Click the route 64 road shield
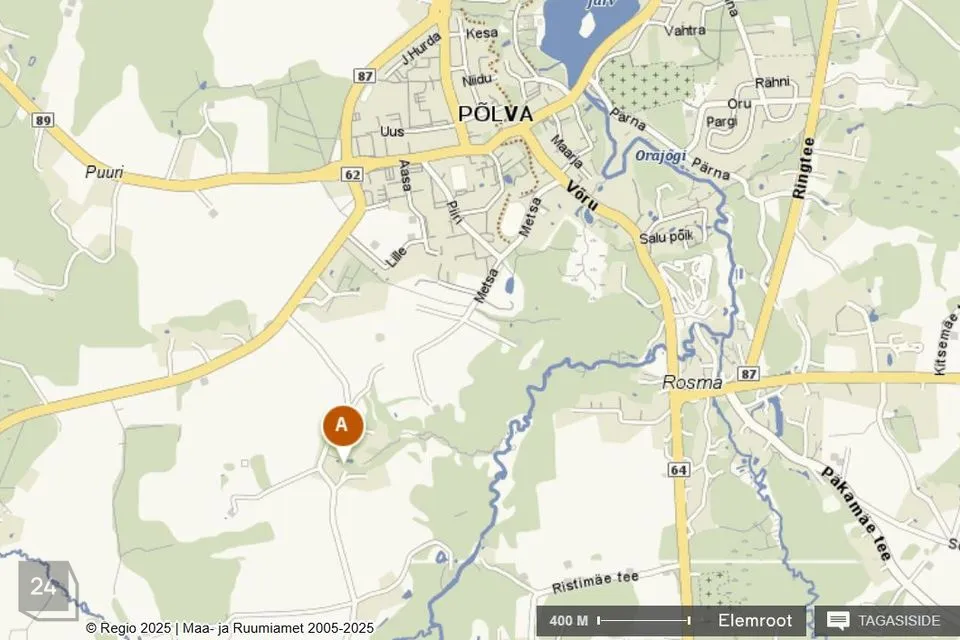Image resolution: width=960 pixels, height=640 pixels. point(678,470)
